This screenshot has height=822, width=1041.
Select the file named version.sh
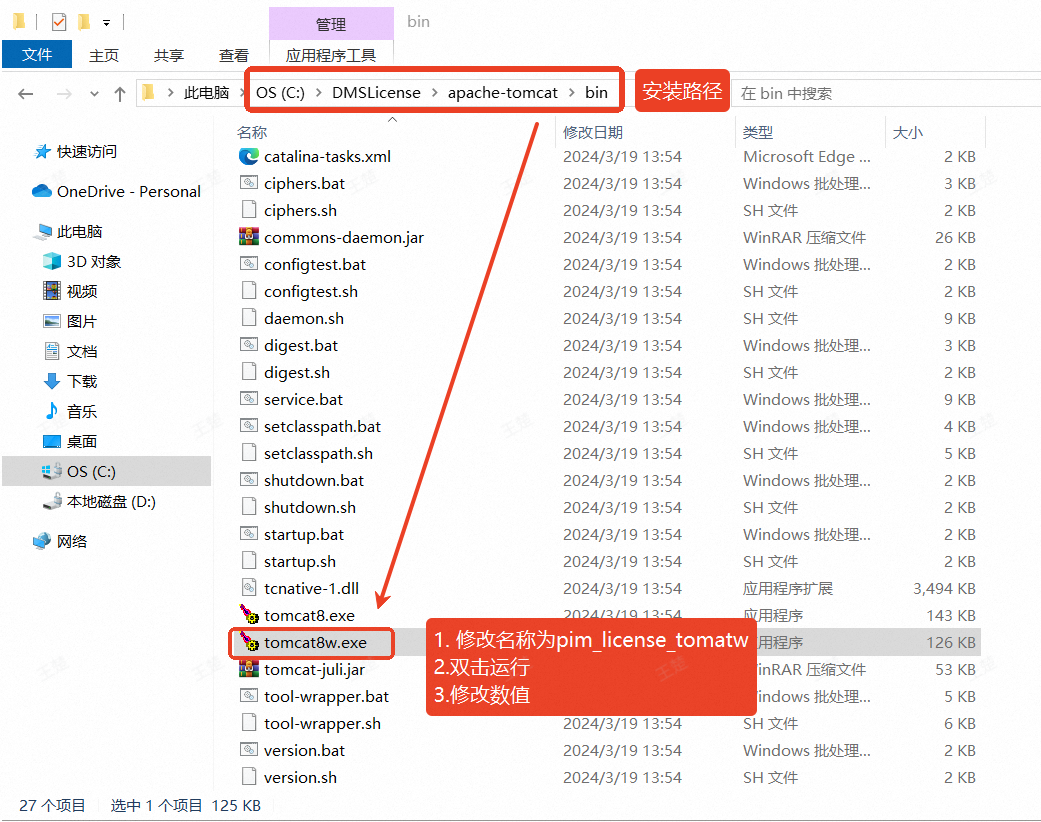300,778
